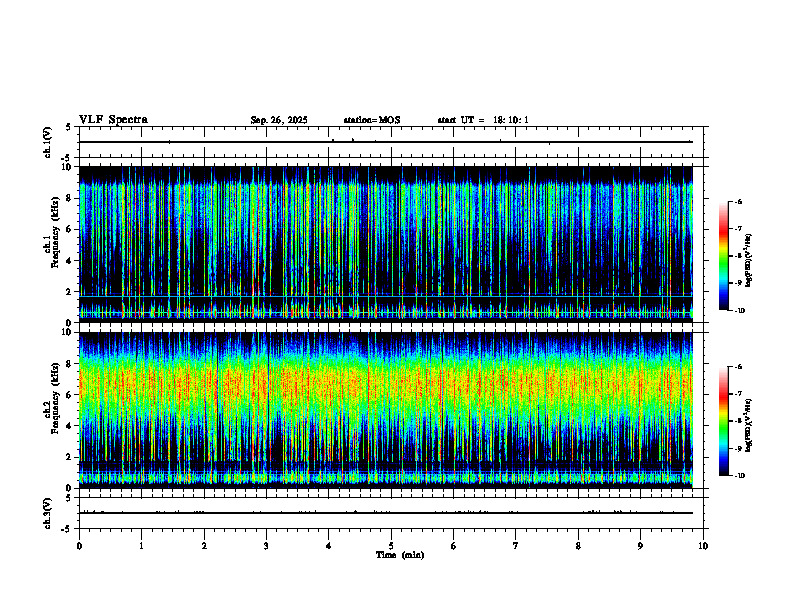Select the ch.2 "Frequency (kHz)" axis label
Viewport: 792px width, 612px height.
[x=55, y=398]
